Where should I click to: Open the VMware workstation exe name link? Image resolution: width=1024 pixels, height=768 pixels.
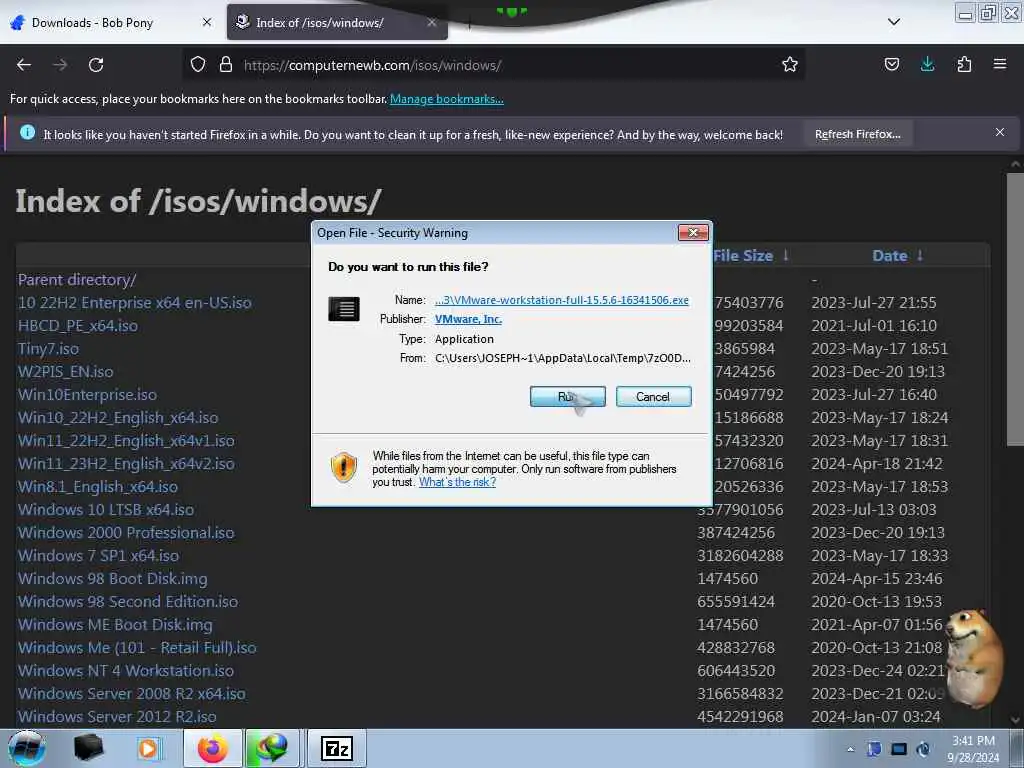pos(562,300)
